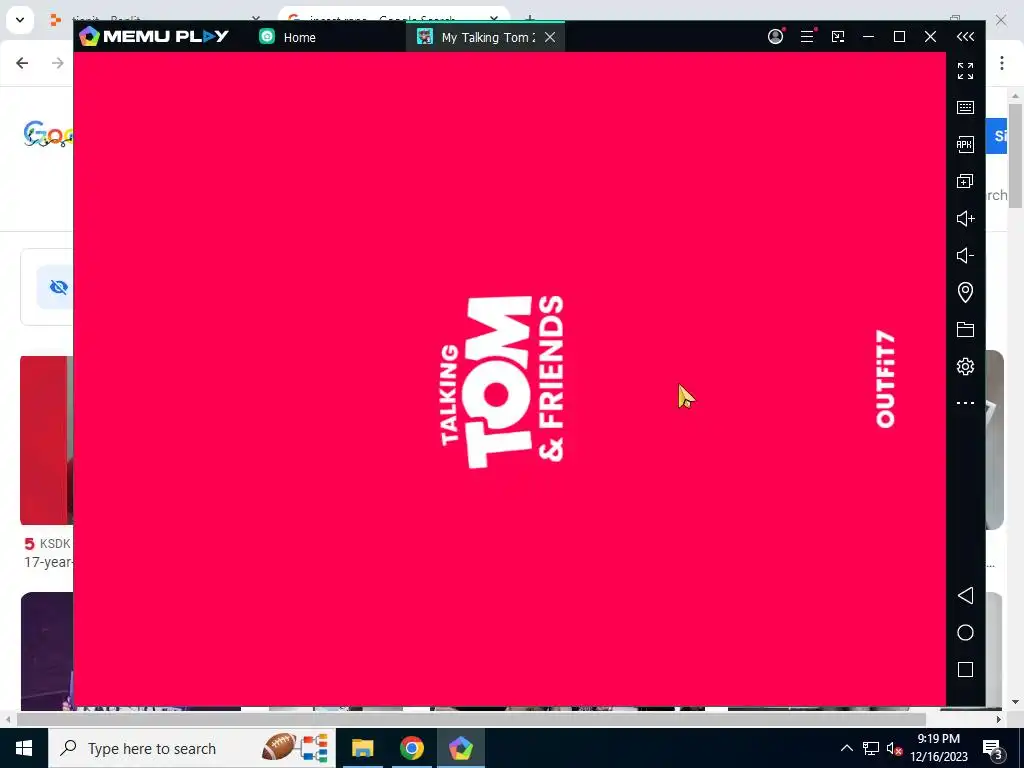
Task: Click the red news thumbnail above KSDK
Action: (46, 440)
